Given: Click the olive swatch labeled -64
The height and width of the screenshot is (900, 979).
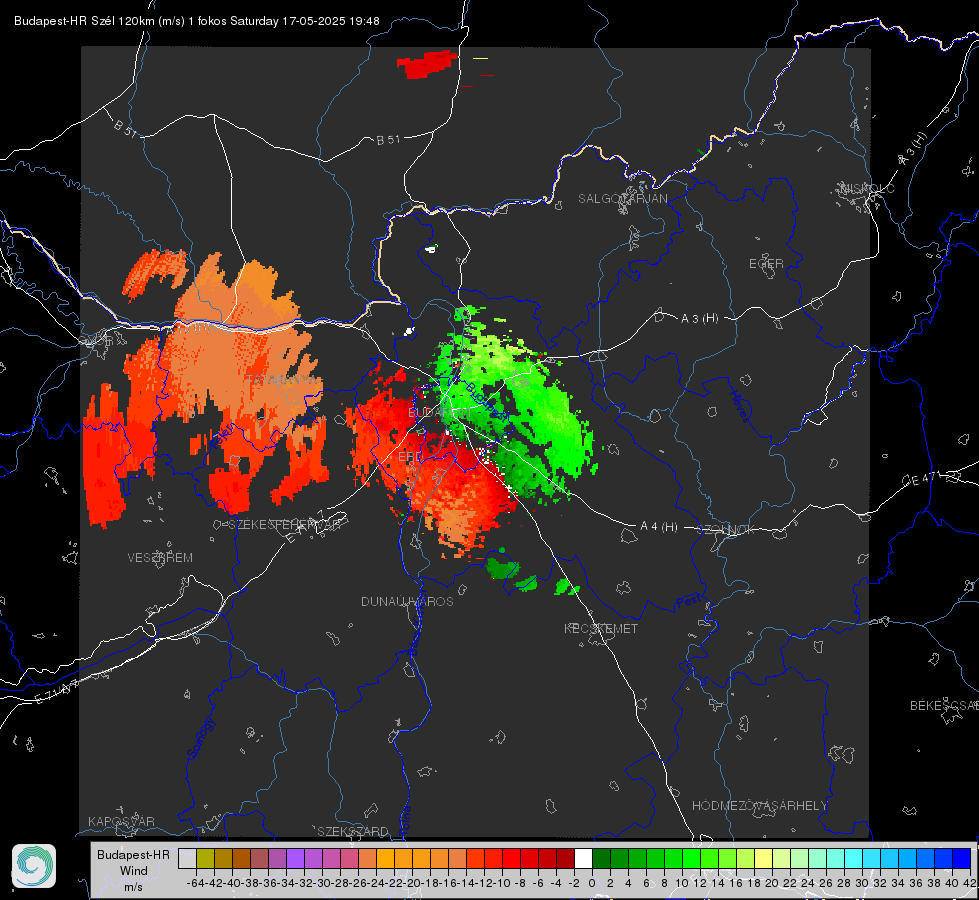Looking at the screenshot, I should coord(205,858).
